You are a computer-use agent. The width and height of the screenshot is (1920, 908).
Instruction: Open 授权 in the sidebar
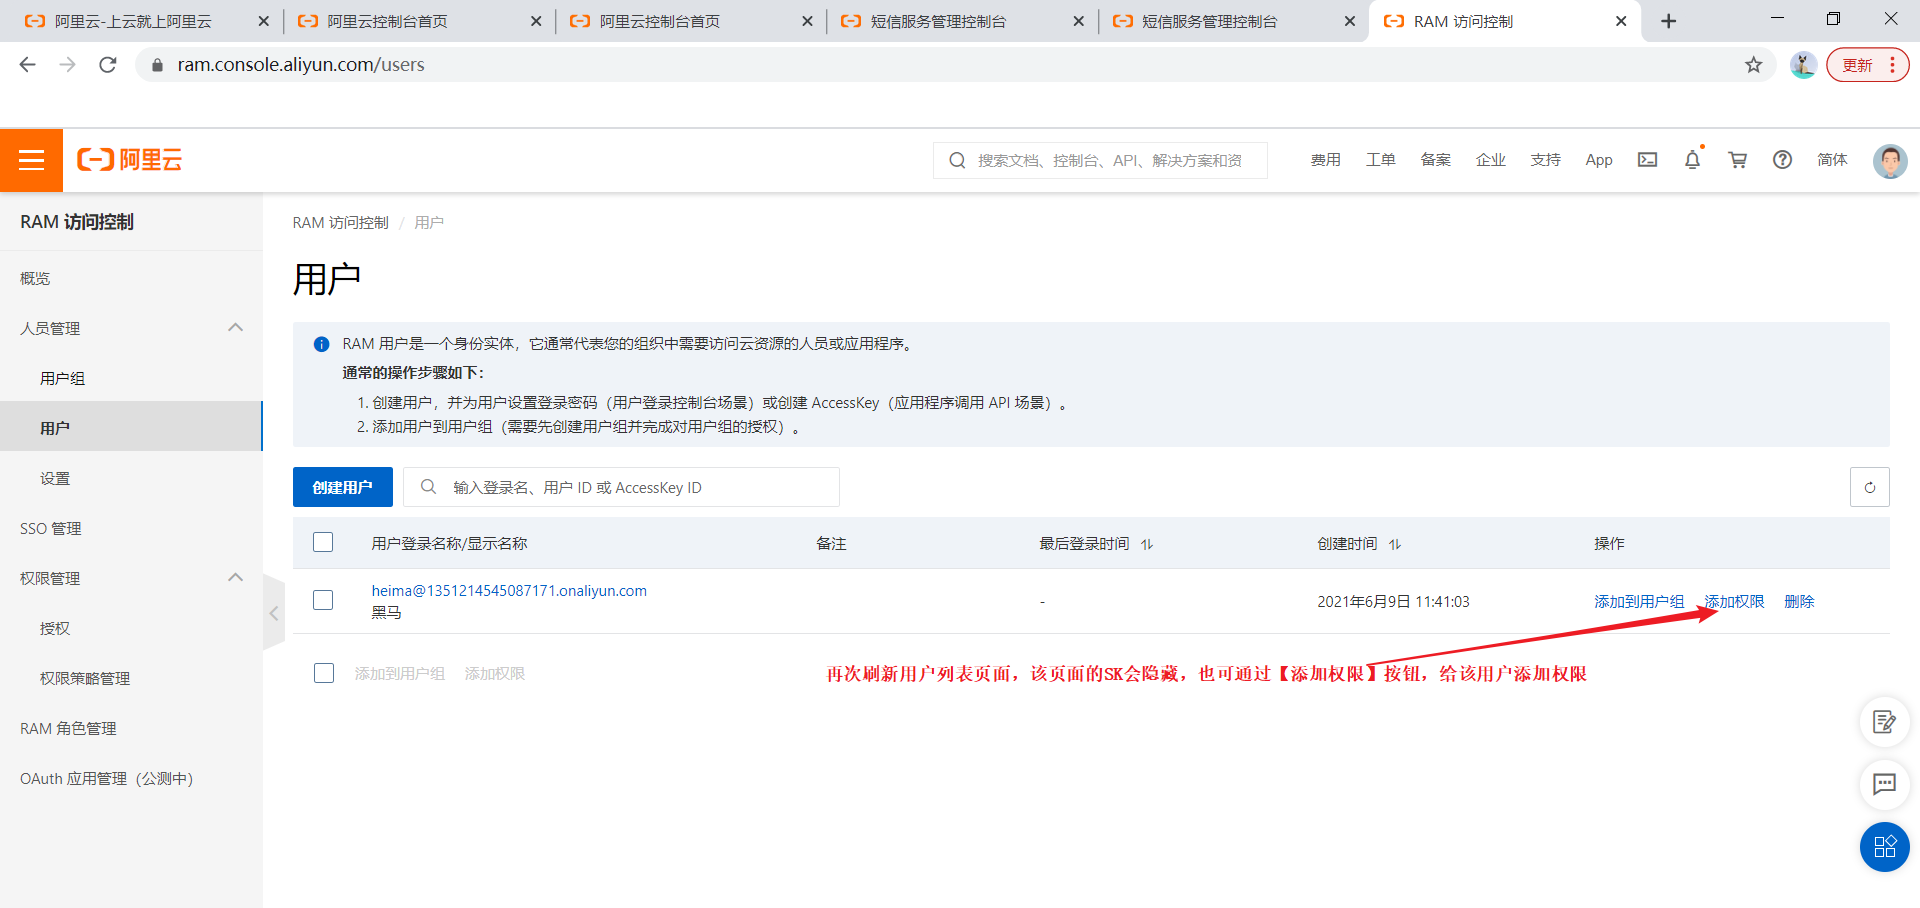point(55,628)
